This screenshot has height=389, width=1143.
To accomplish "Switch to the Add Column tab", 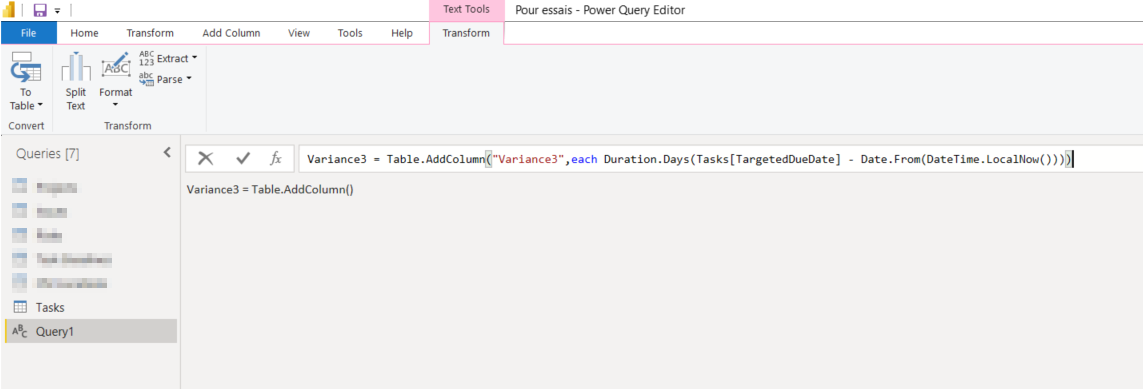I will coord(231,33).
